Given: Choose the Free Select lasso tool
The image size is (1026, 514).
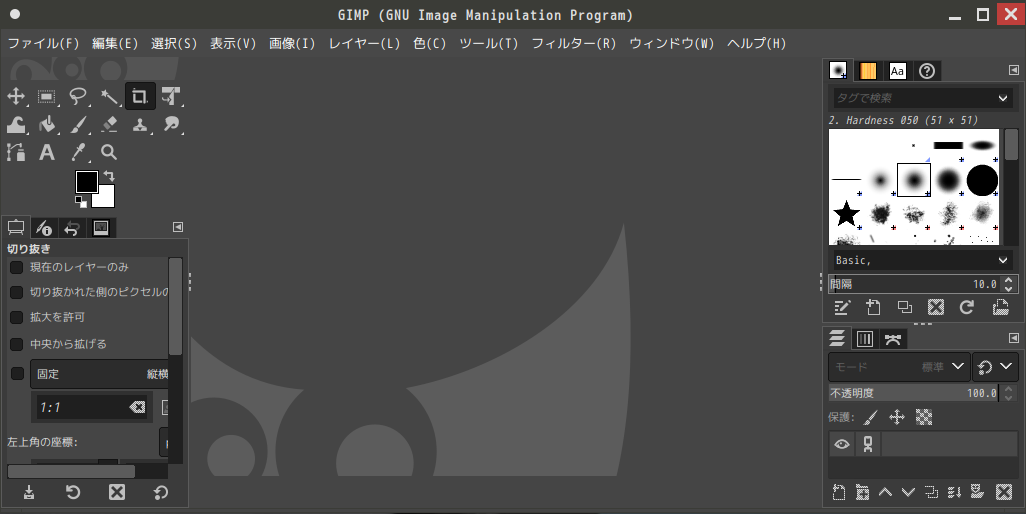Looking at the screenshot, I should [78, 97].
